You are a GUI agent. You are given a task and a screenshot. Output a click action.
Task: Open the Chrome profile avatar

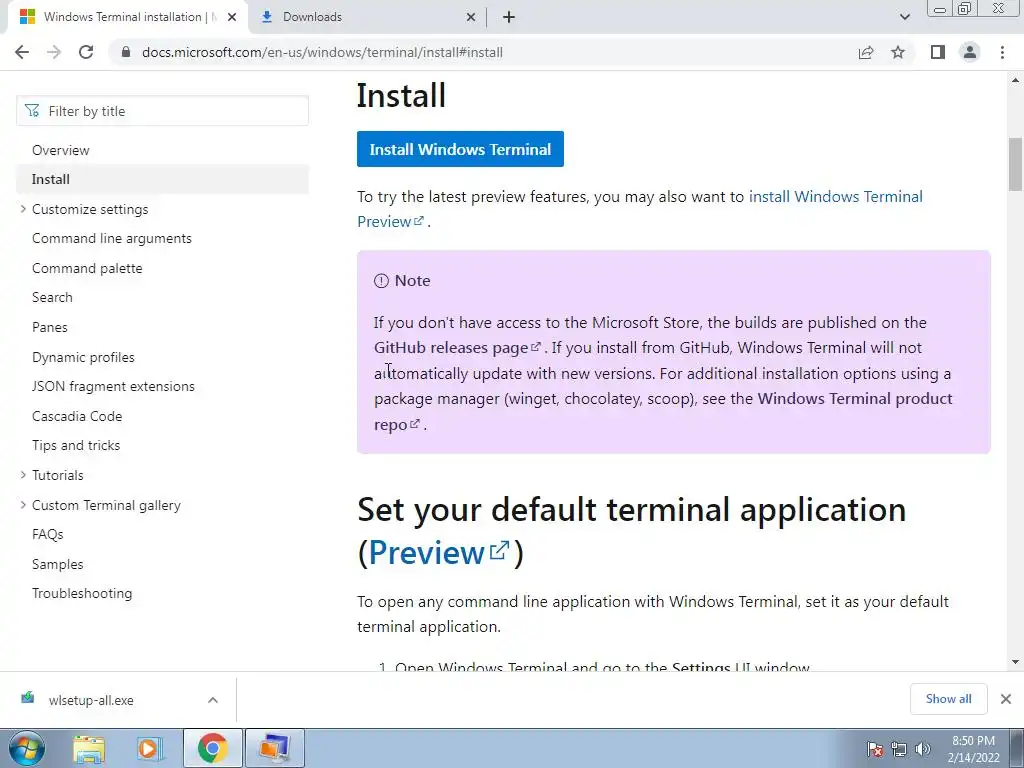[x=970, y=52]
